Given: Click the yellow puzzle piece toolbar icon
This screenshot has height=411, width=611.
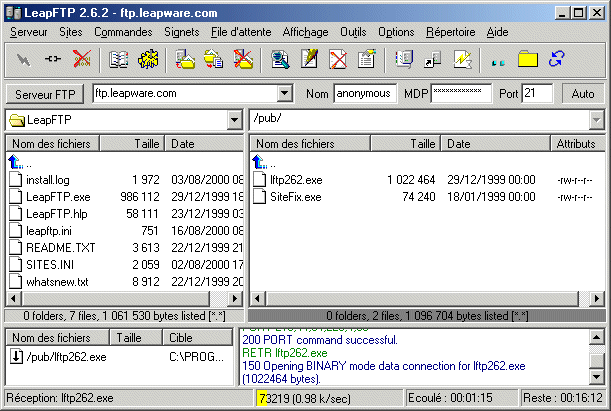Looking at the screenshot, I should pyautogui.click(x=148, y=60).
